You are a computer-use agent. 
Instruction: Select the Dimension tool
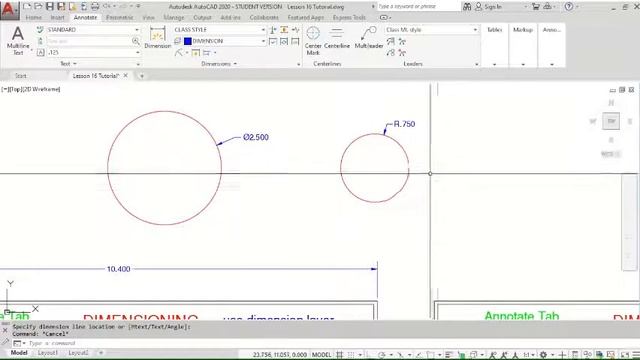click(x=158, y=38)
